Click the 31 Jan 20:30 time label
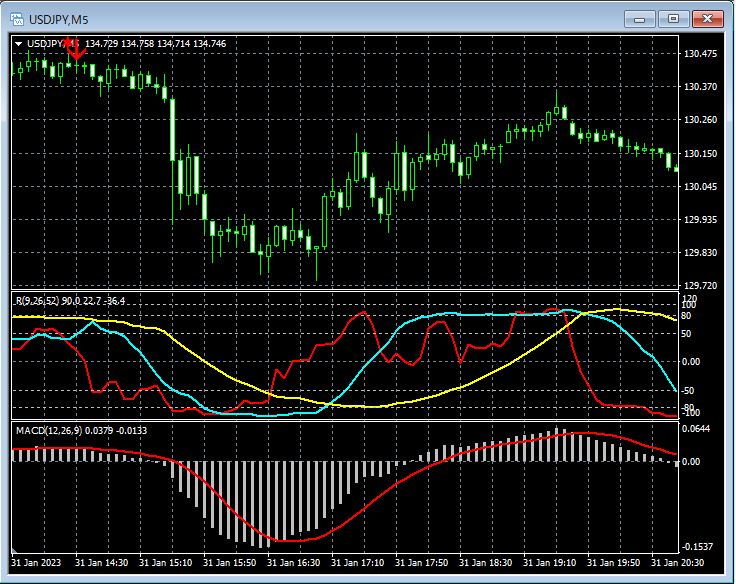 point(679,563)
